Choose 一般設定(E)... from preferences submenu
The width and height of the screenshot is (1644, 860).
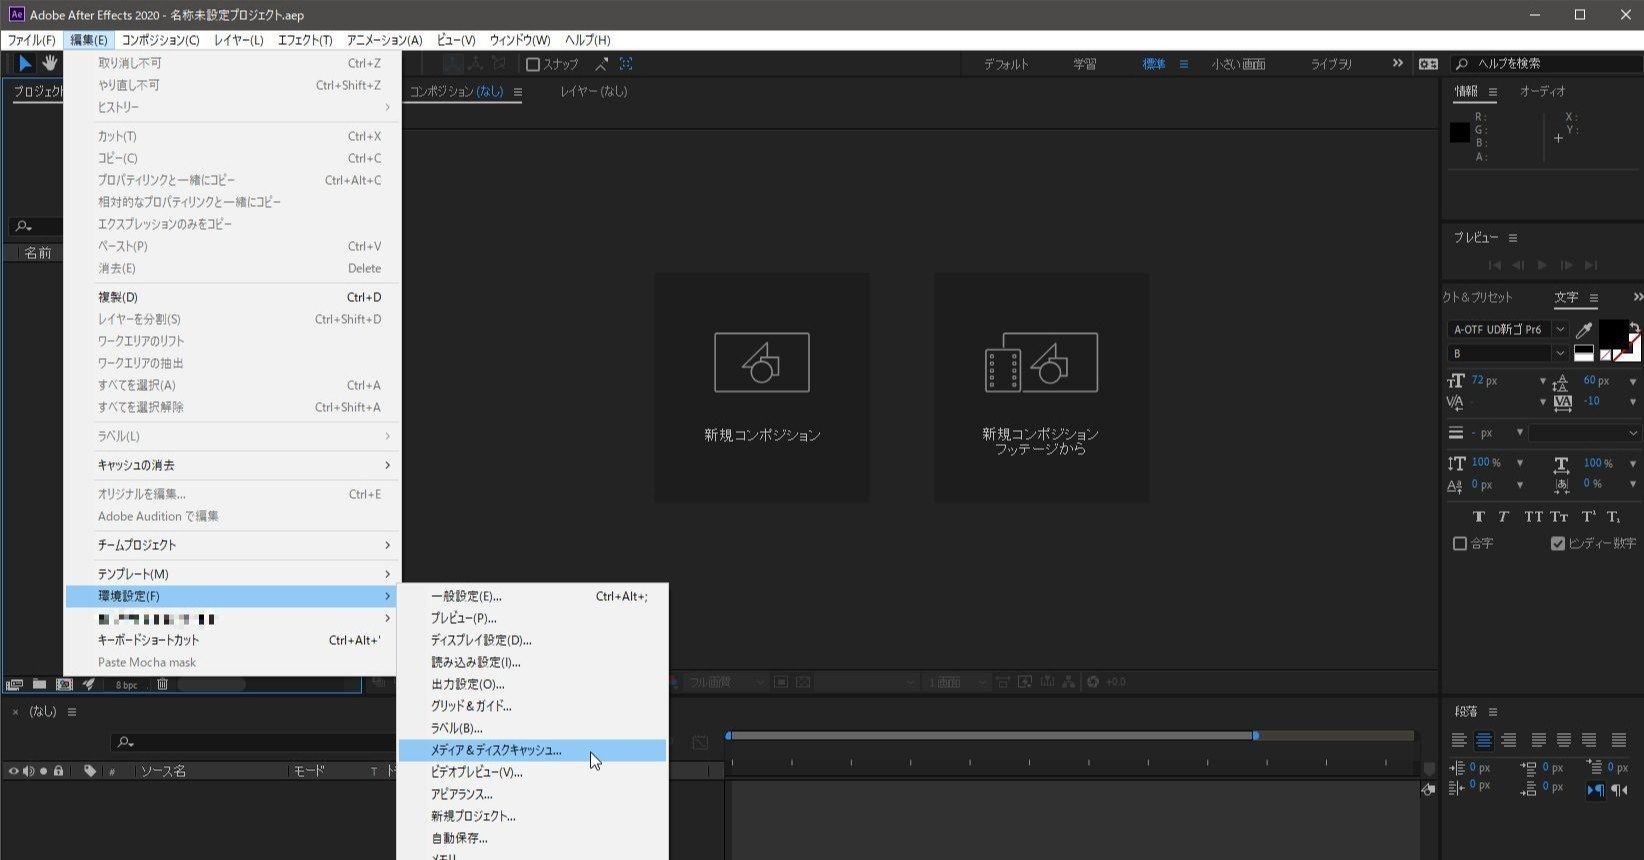click(532, 596)
